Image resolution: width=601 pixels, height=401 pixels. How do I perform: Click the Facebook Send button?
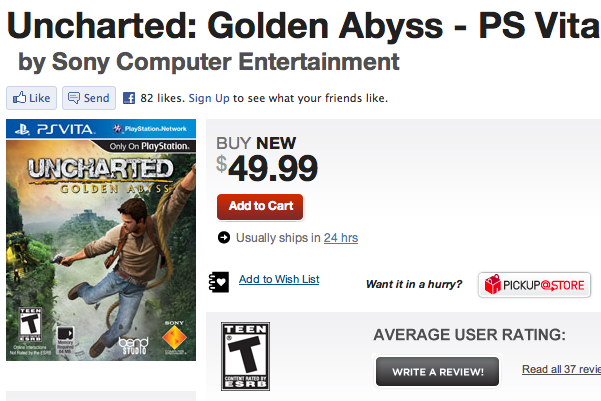pyautogui.click(x=87, y=98)
